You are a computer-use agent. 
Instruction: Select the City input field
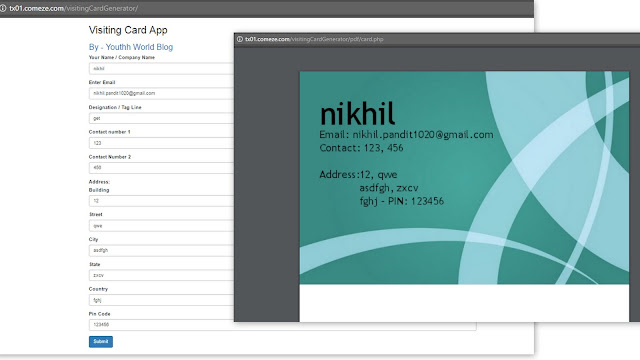point(162,251)
